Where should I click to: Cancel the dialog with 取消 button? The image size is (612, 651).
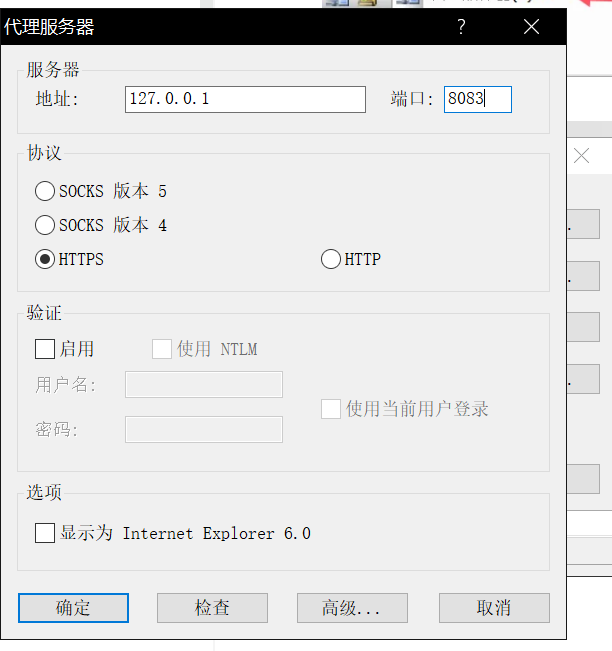(x=494, y=608)
